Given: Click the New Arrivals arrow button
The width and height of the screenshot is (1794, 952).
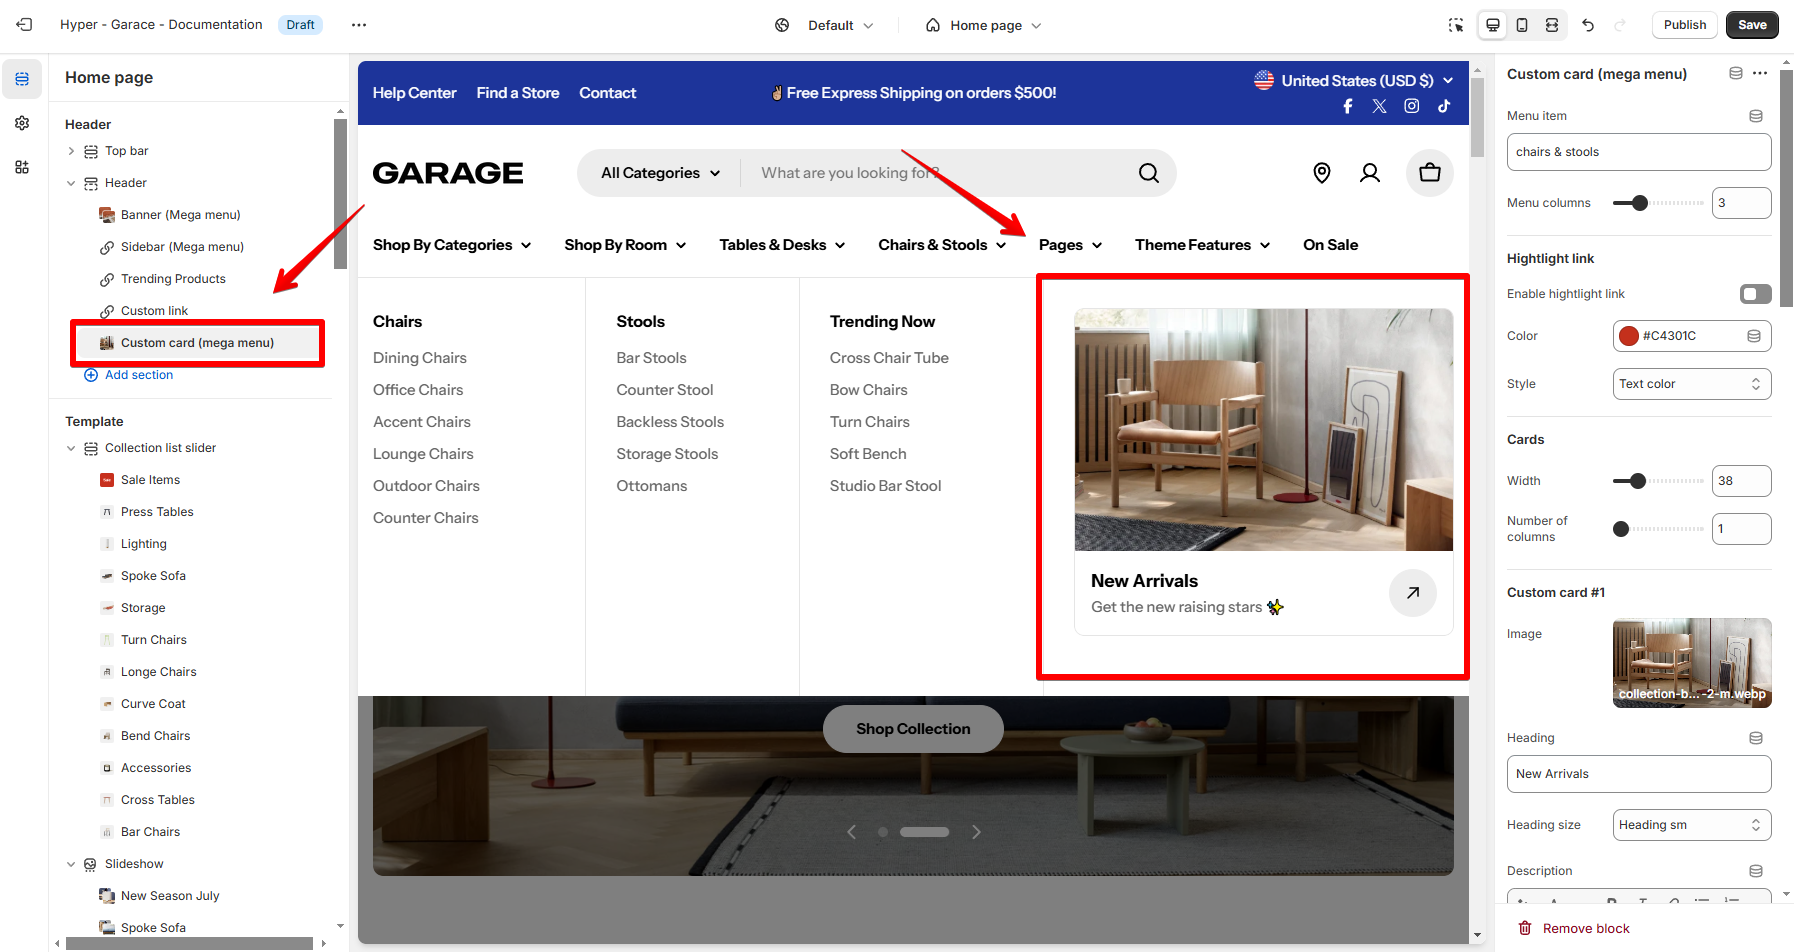Looking at the screenshot, I should tap(1413, 593).
